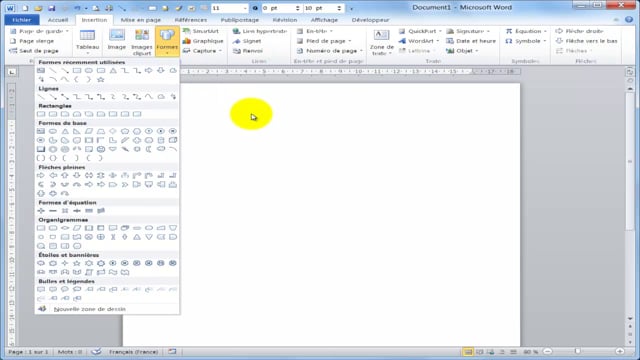Image resolution: width=640 pixels, height=360 pixels.
Task: Select the rectangular callout in Bulles et légendes
Action: [x=41, y=289]
